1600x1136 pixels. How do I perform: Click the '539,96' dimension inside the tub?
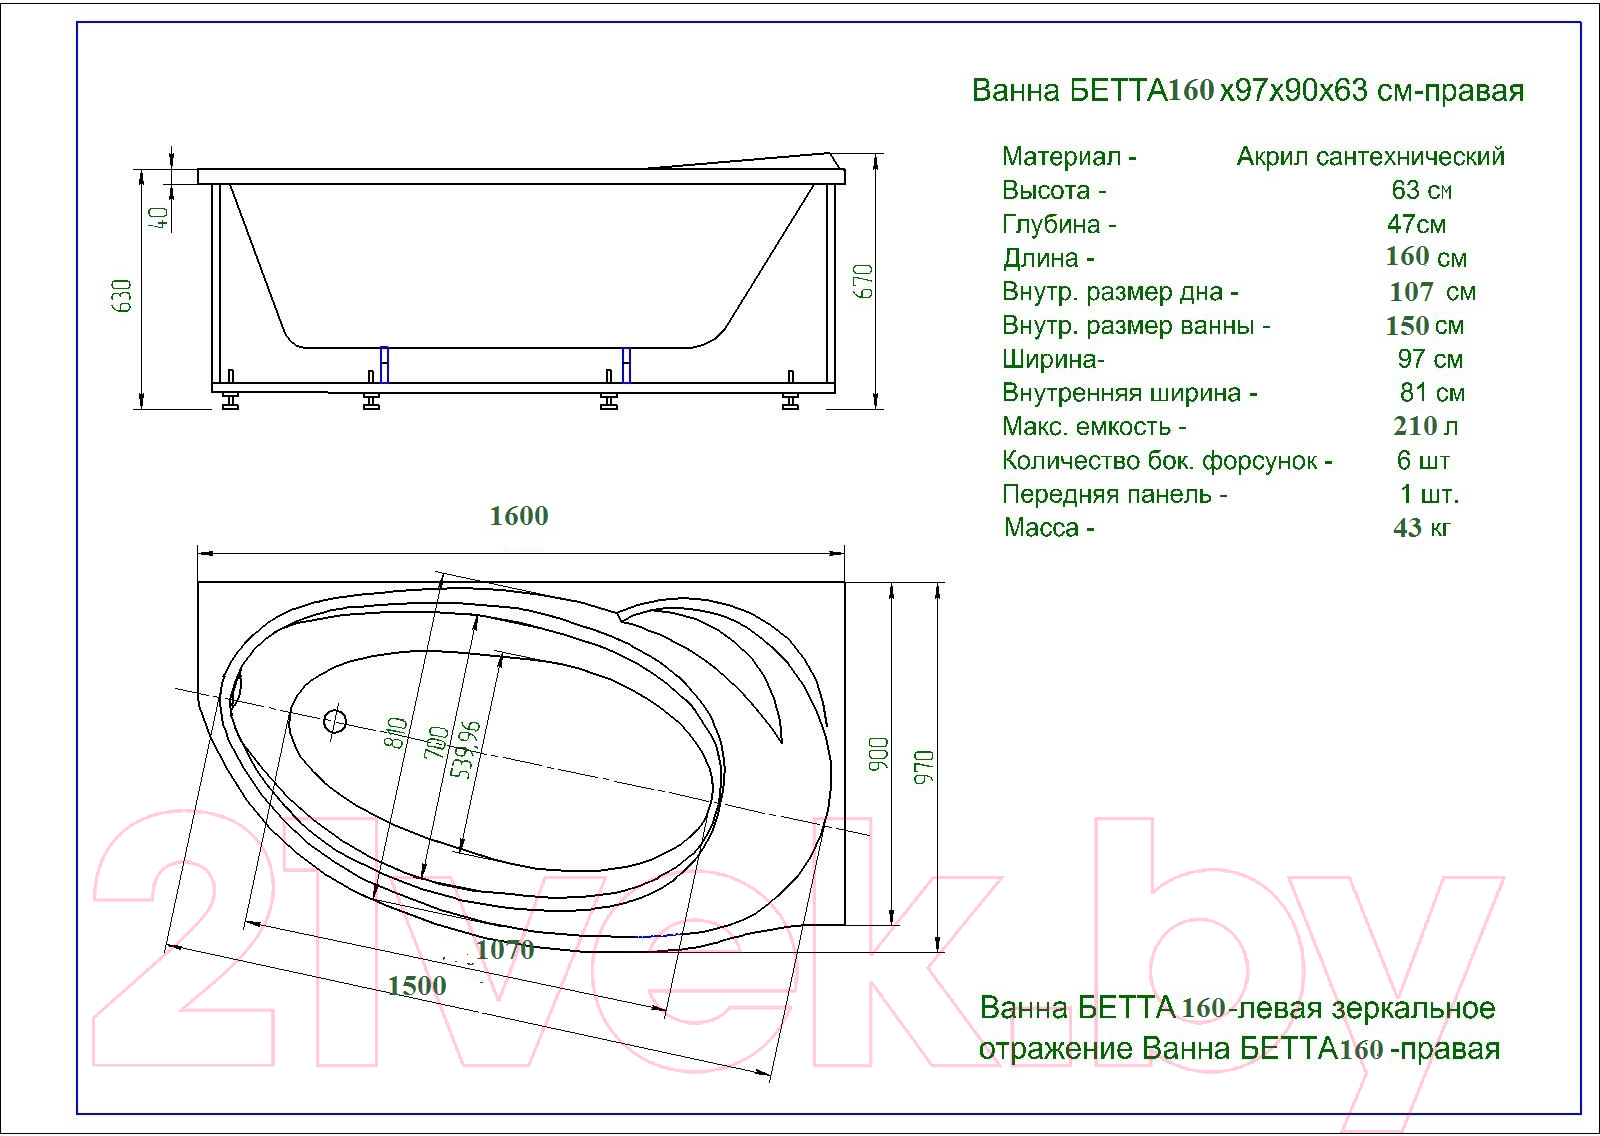point(467,750)
